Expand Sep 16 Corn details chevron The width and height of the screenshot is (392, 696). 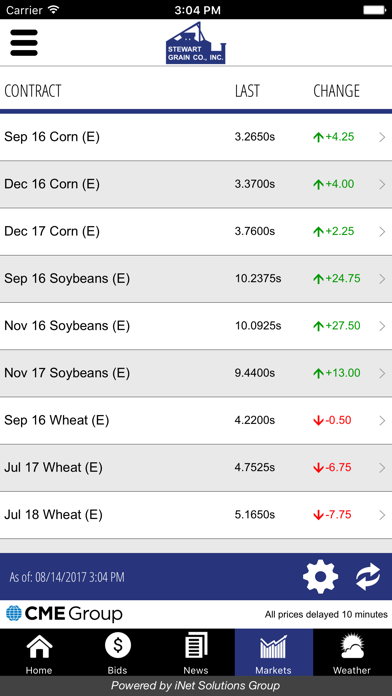click(x=382, y=137)
